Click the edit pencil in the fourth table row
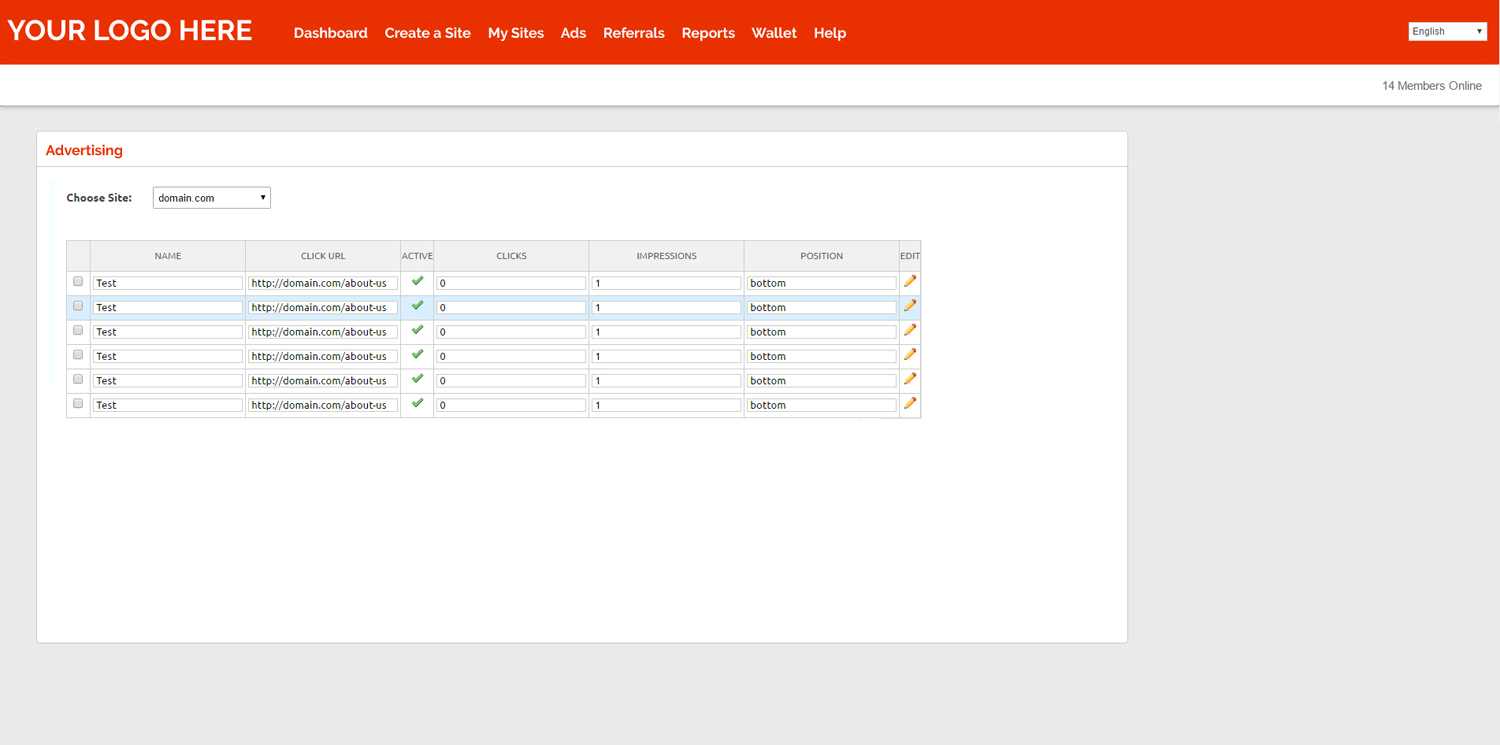Screen dimensions: 1500x745 [x=910, y=355]
